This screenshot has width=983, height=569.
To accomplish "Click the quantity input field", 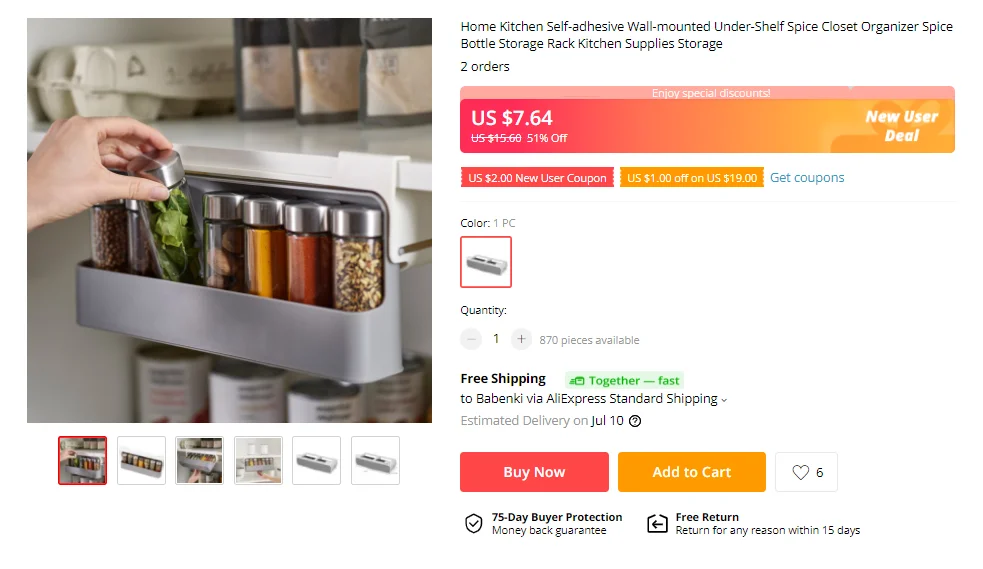I will [496, 339].
